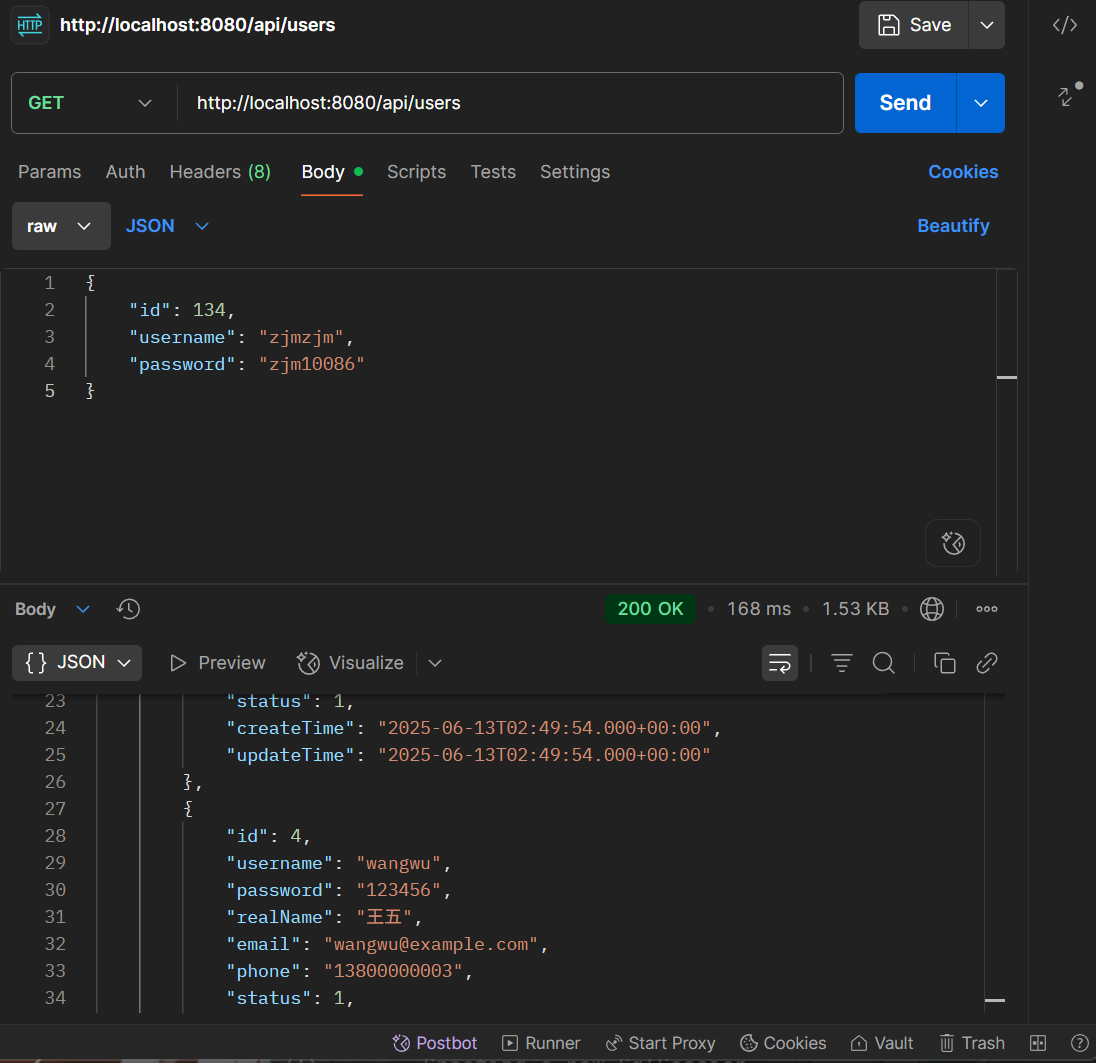Viewport: 1096px width, 1063px height.
Task: Click Start Proxy in status bar
Action: (x=661, y=1043)
